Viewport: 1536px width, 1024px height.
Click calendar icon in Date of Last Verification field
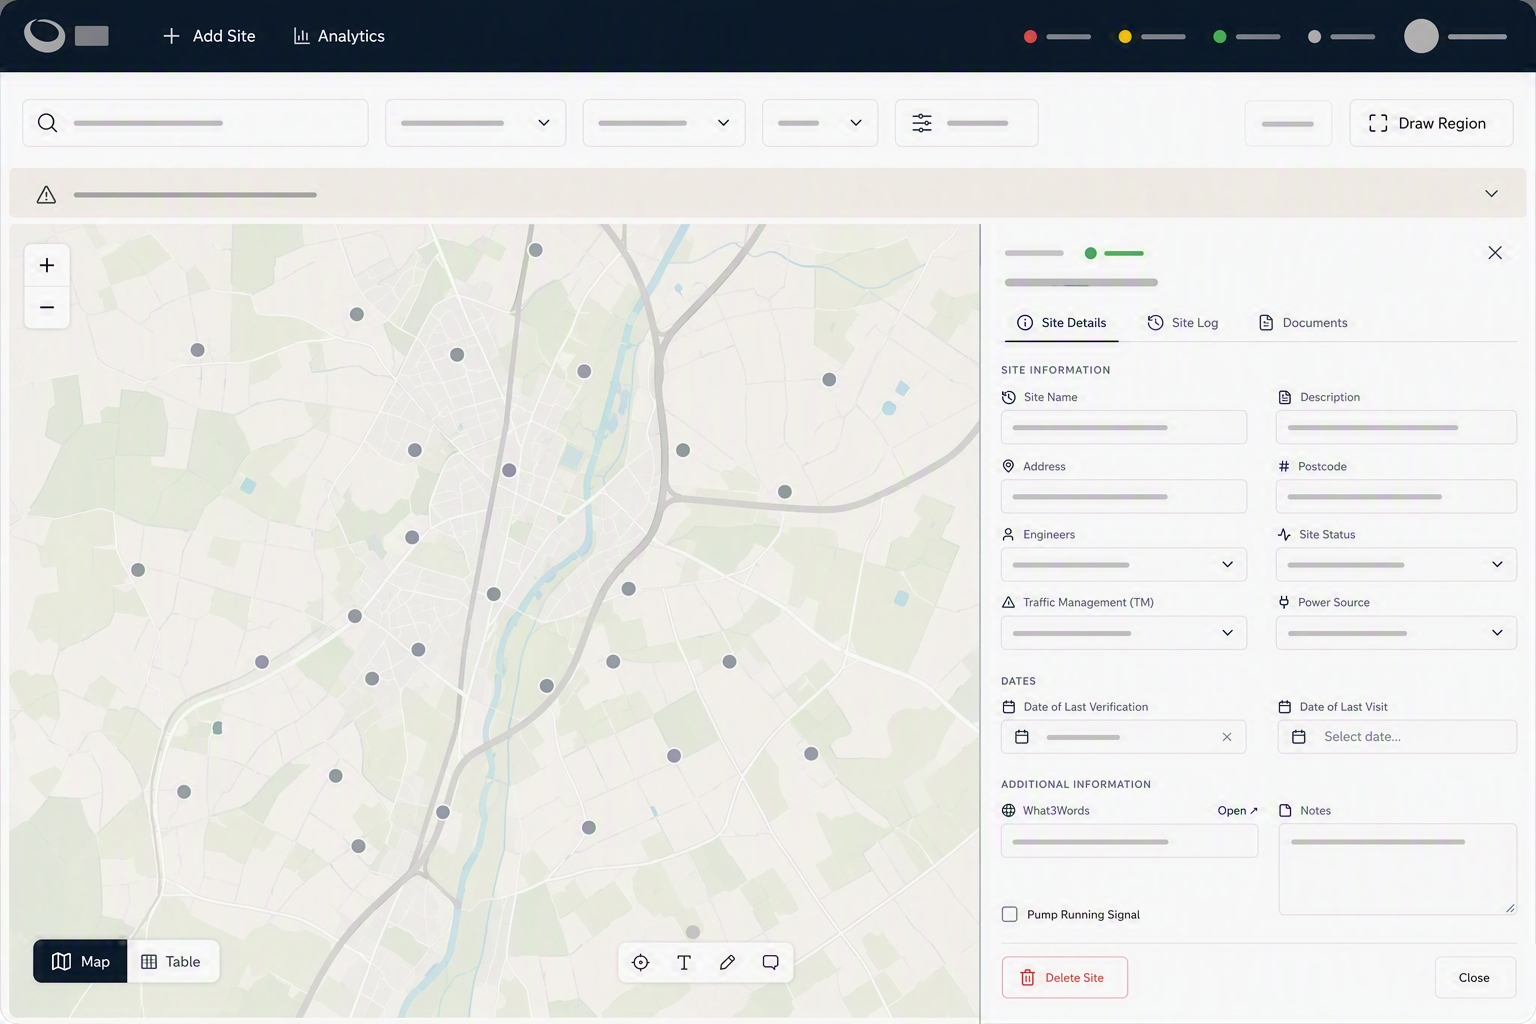pos(1022,737)
